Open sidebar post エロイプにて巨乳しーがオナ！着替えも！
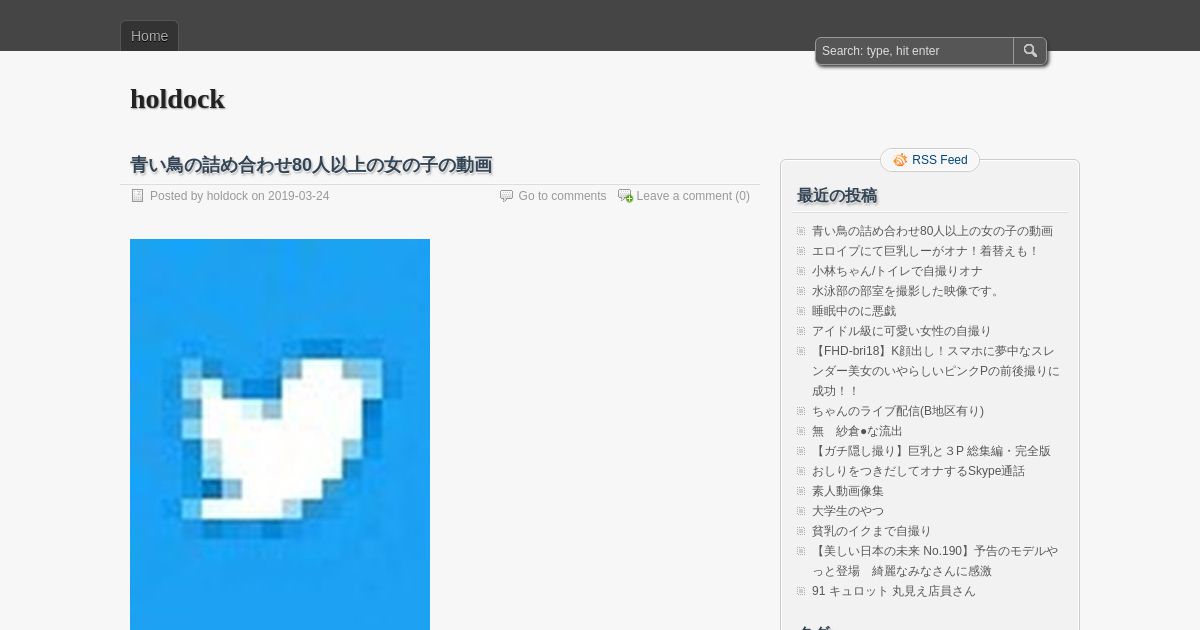The width and height of the screenshot is (1200, 630). 926,251
